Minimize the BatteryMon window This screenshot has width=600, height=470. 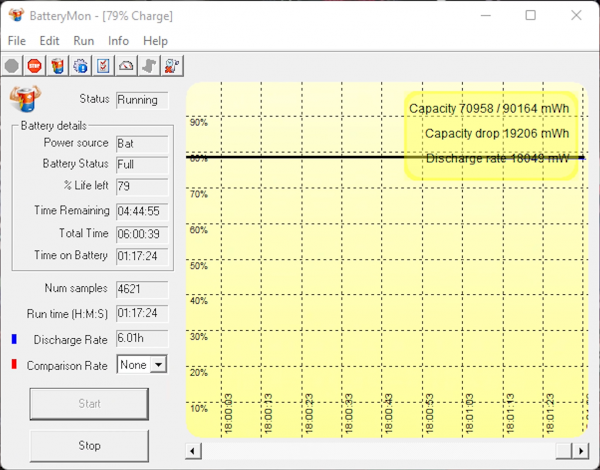coord(486,15)
